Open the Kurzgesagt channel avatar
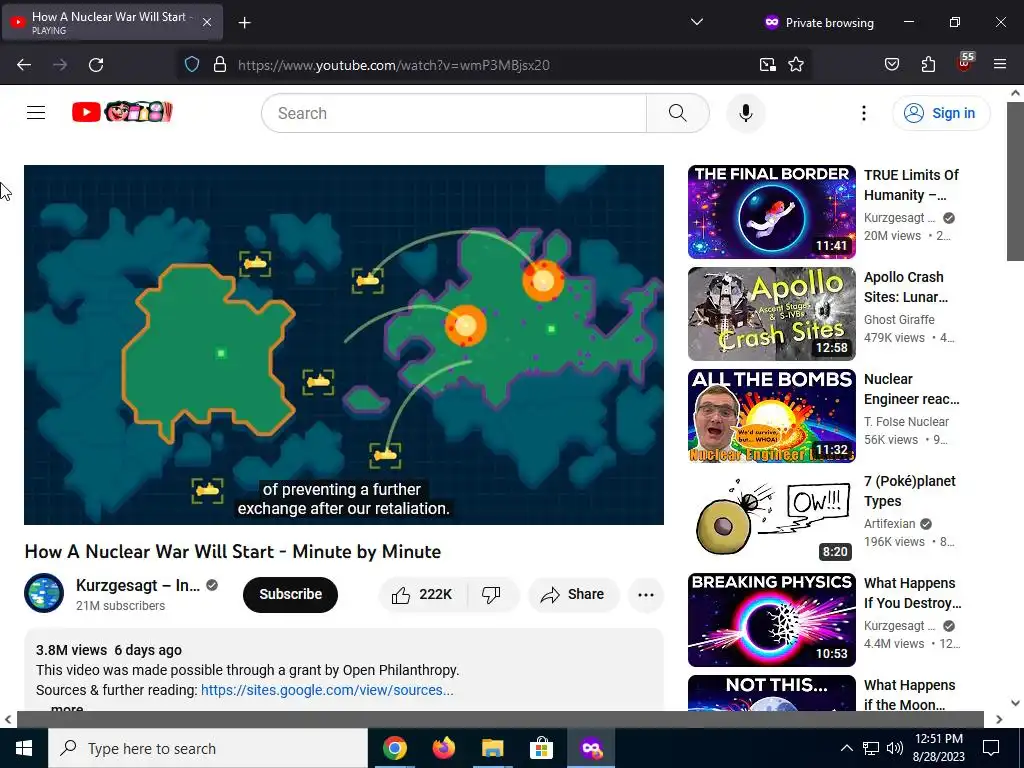 44,593
